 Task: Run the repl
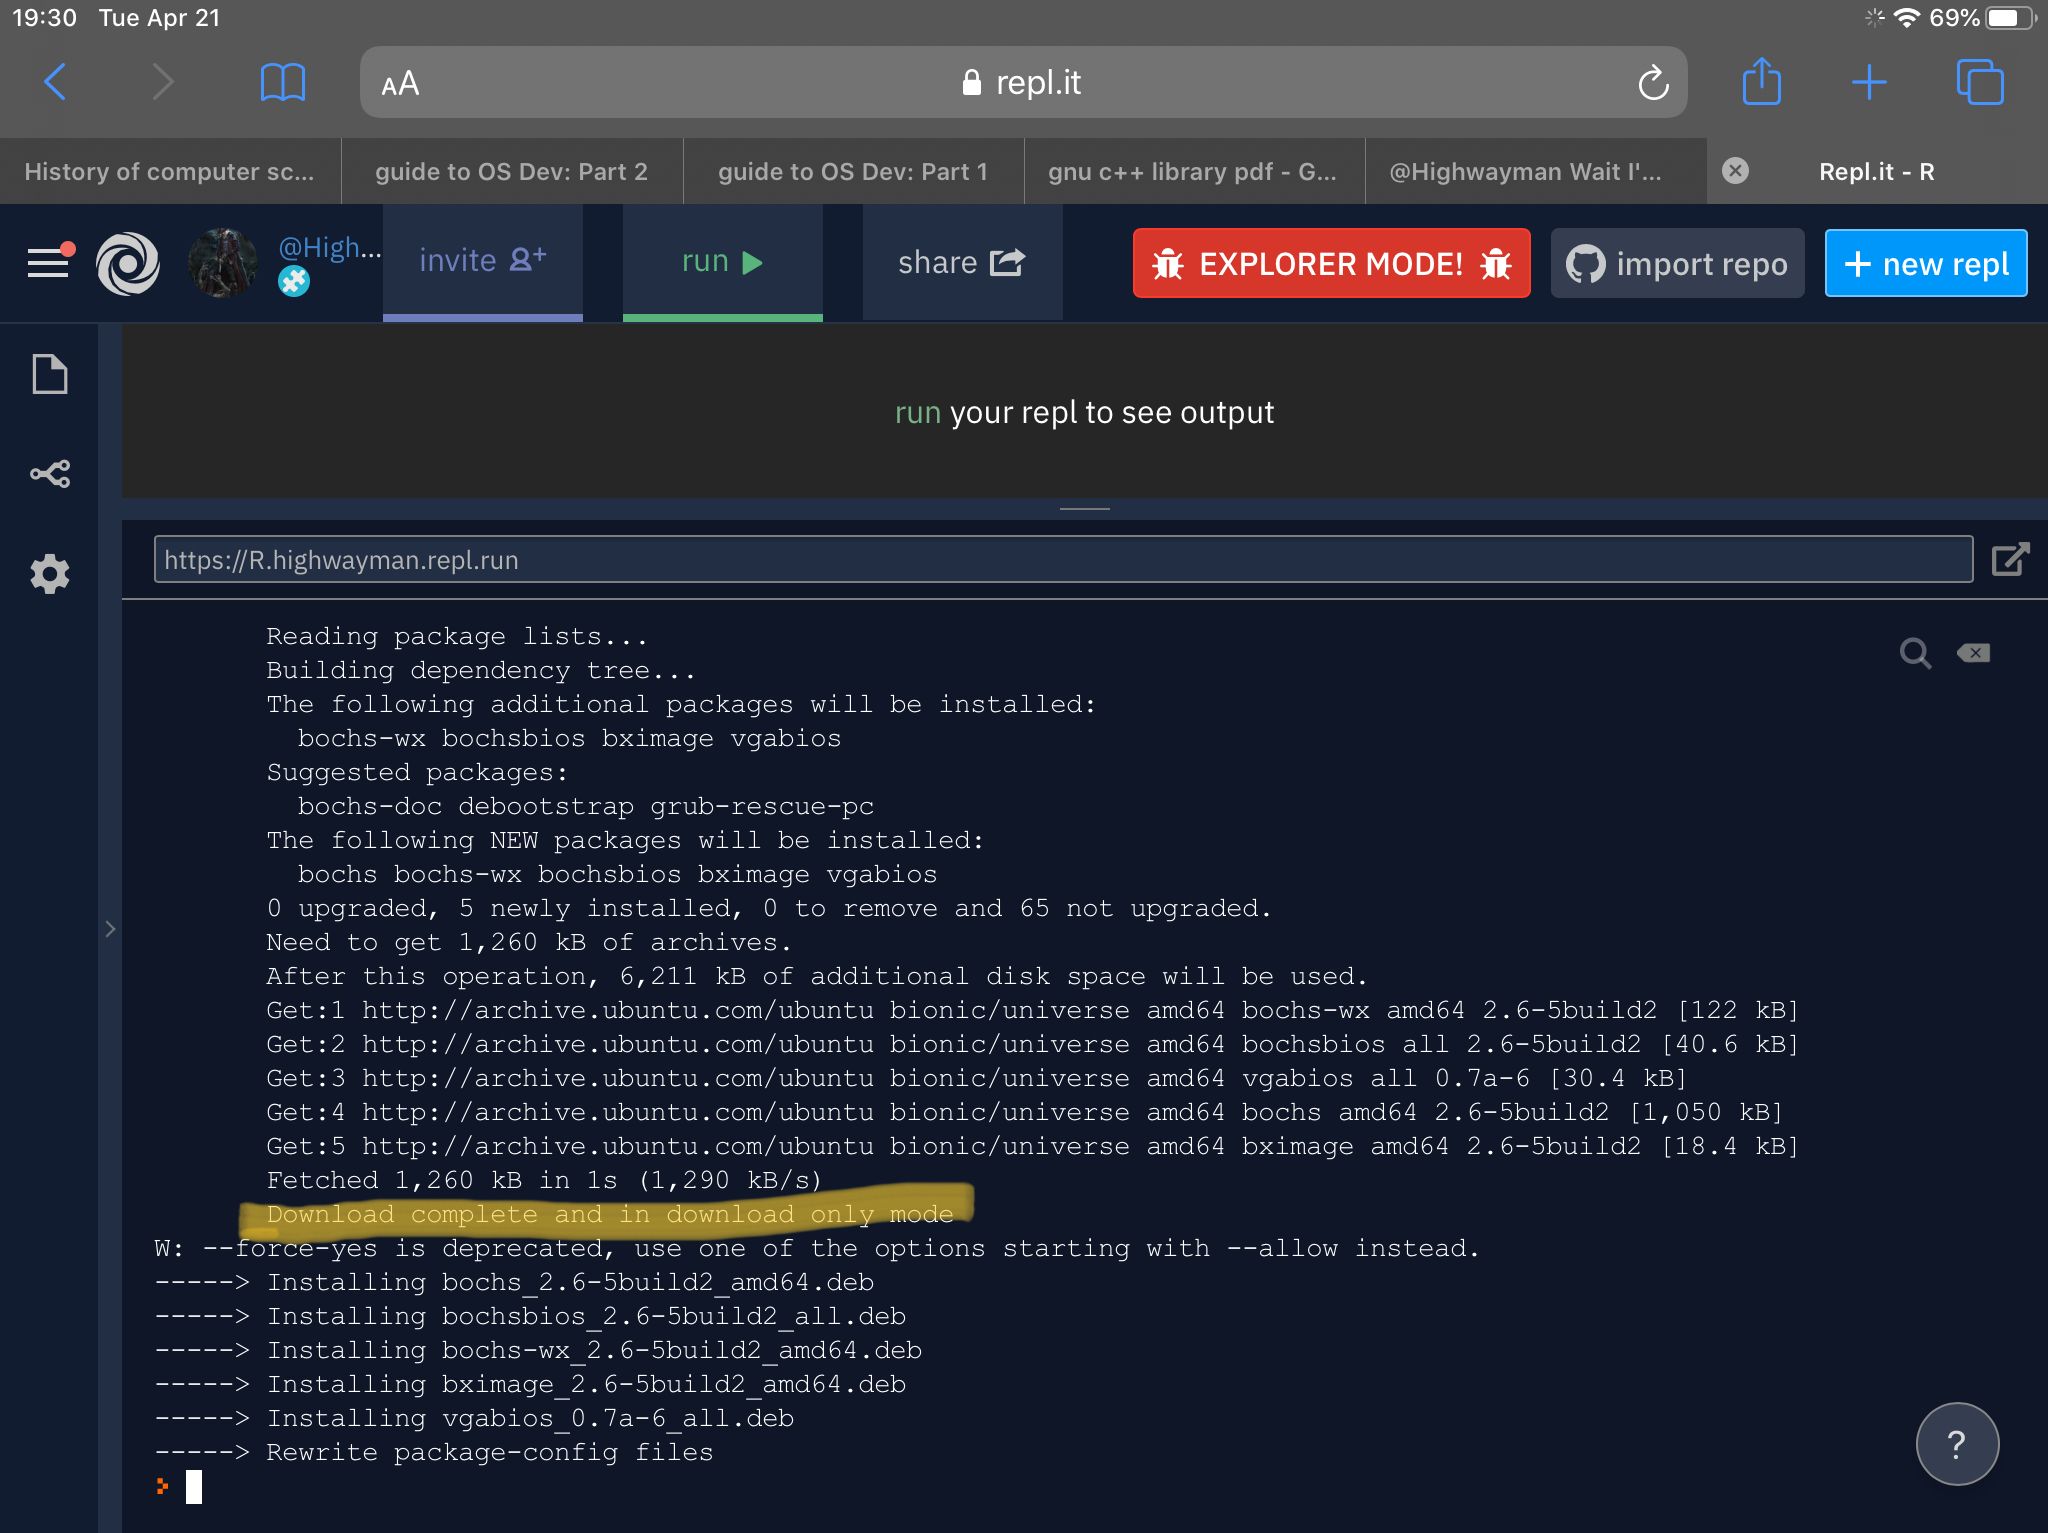(x=722, y=261)
